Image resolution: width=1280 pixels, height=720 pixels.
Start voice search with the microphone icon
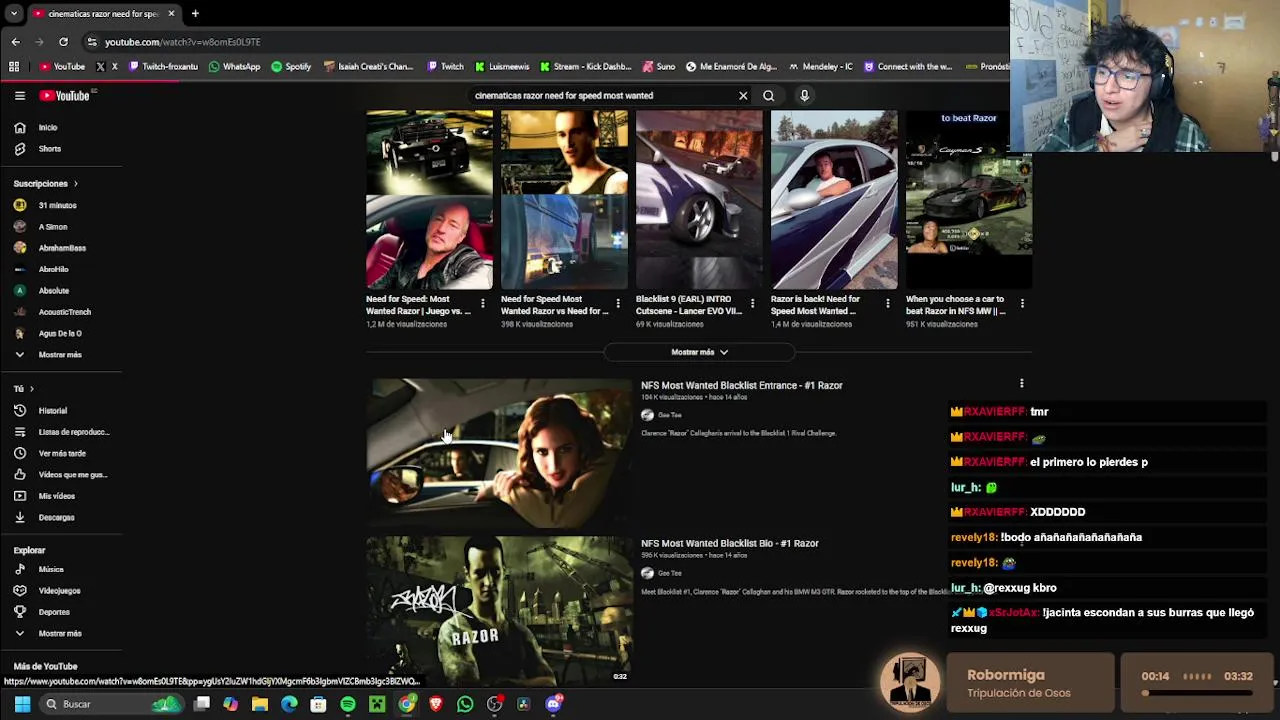[x=804, y=96]
